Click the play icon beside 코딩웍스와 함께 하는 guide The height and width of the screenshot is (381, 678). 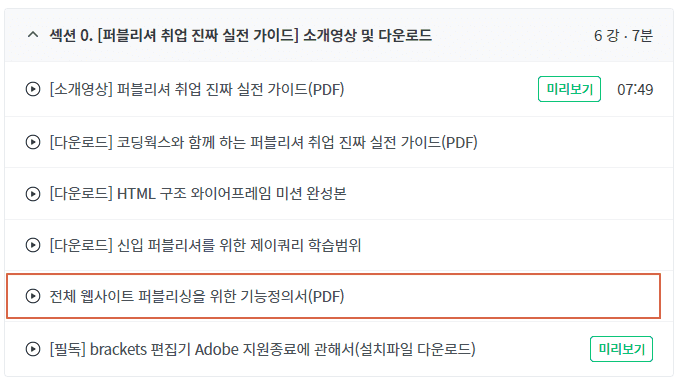[33, 142]
